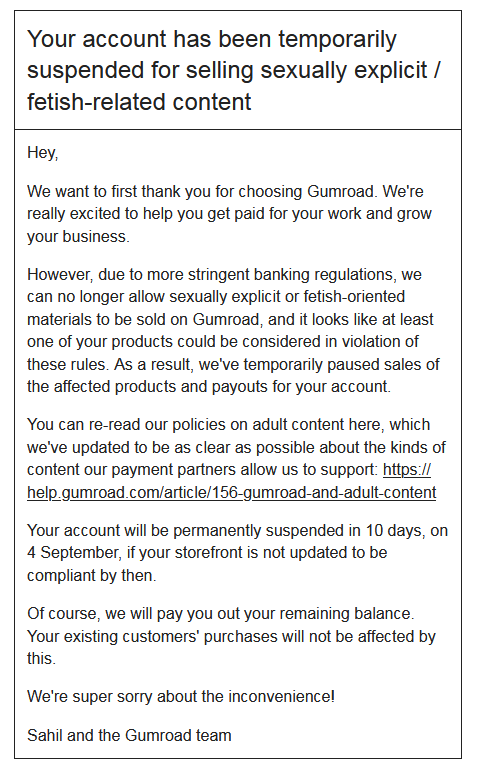
Task: Click the "re-read our policies on adult content" line
Action: [228, 425]
